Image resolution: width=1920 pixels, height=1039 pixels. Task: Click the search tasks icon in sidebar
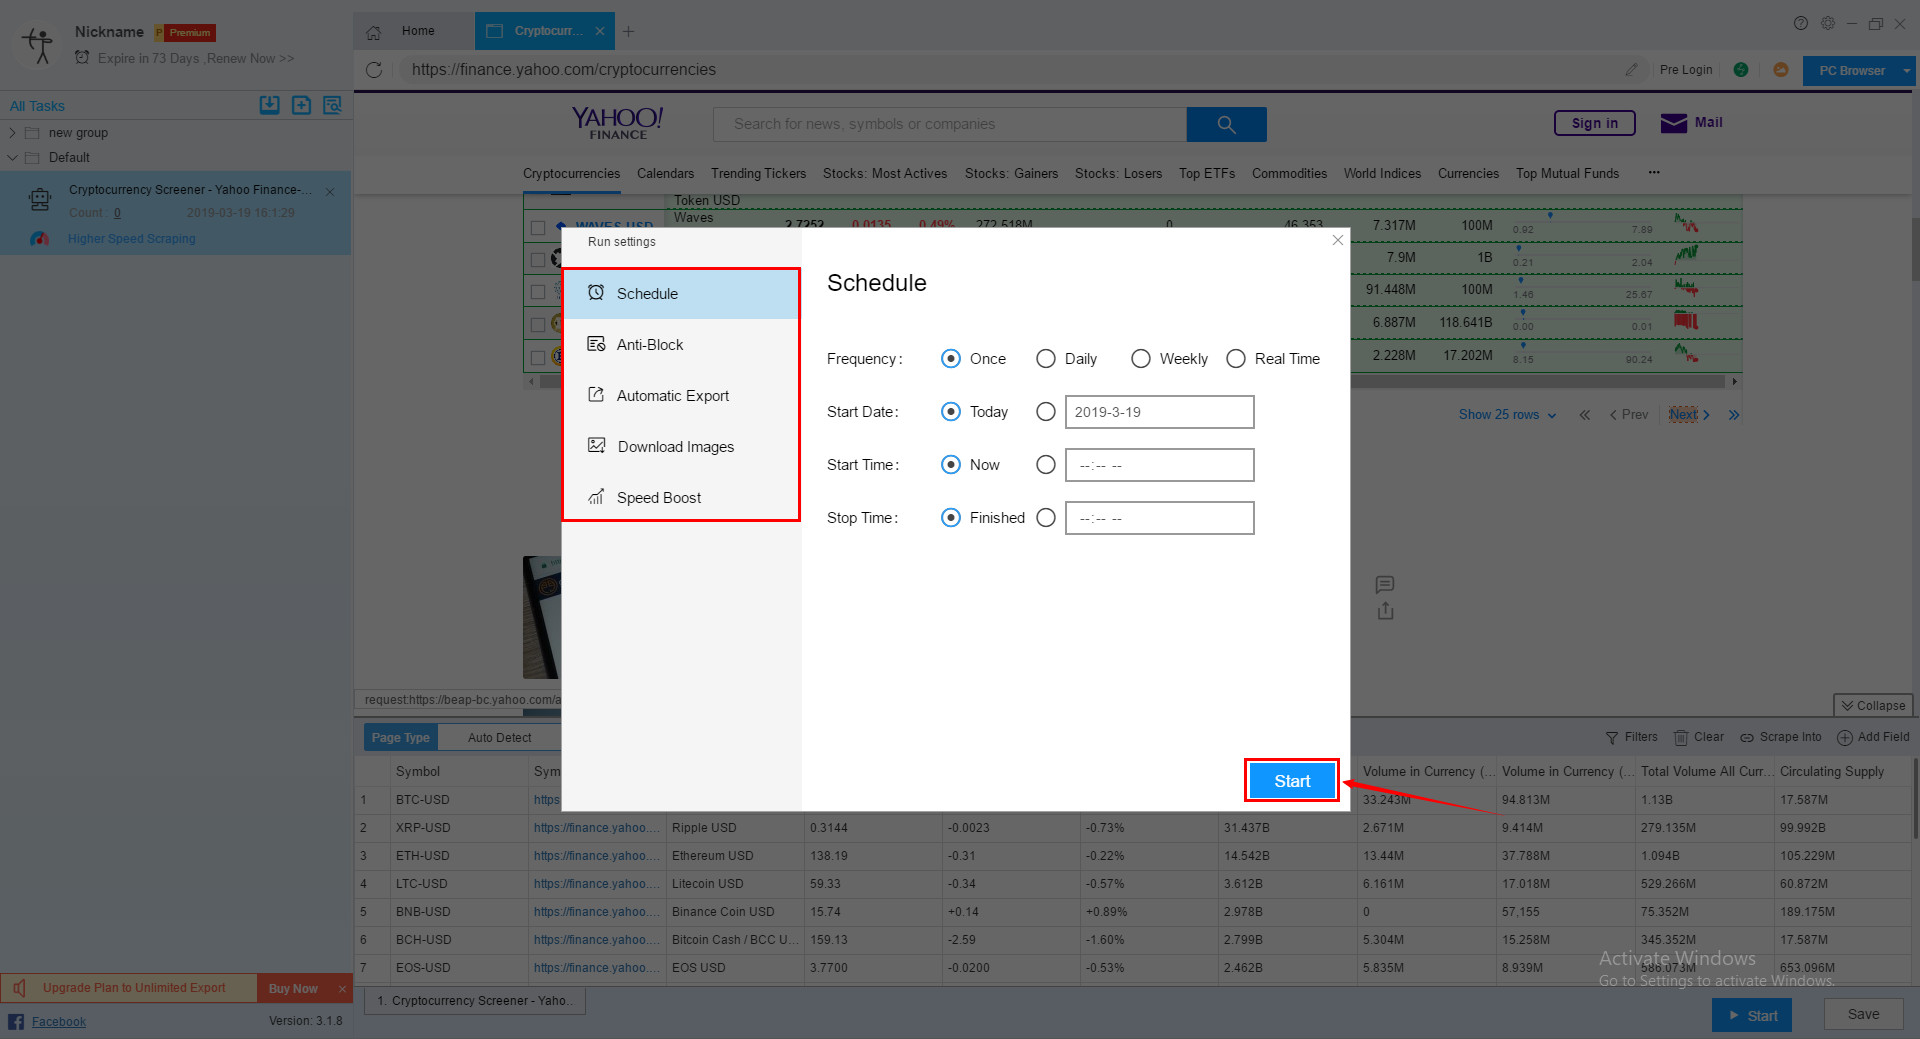(x=333, y=105)
